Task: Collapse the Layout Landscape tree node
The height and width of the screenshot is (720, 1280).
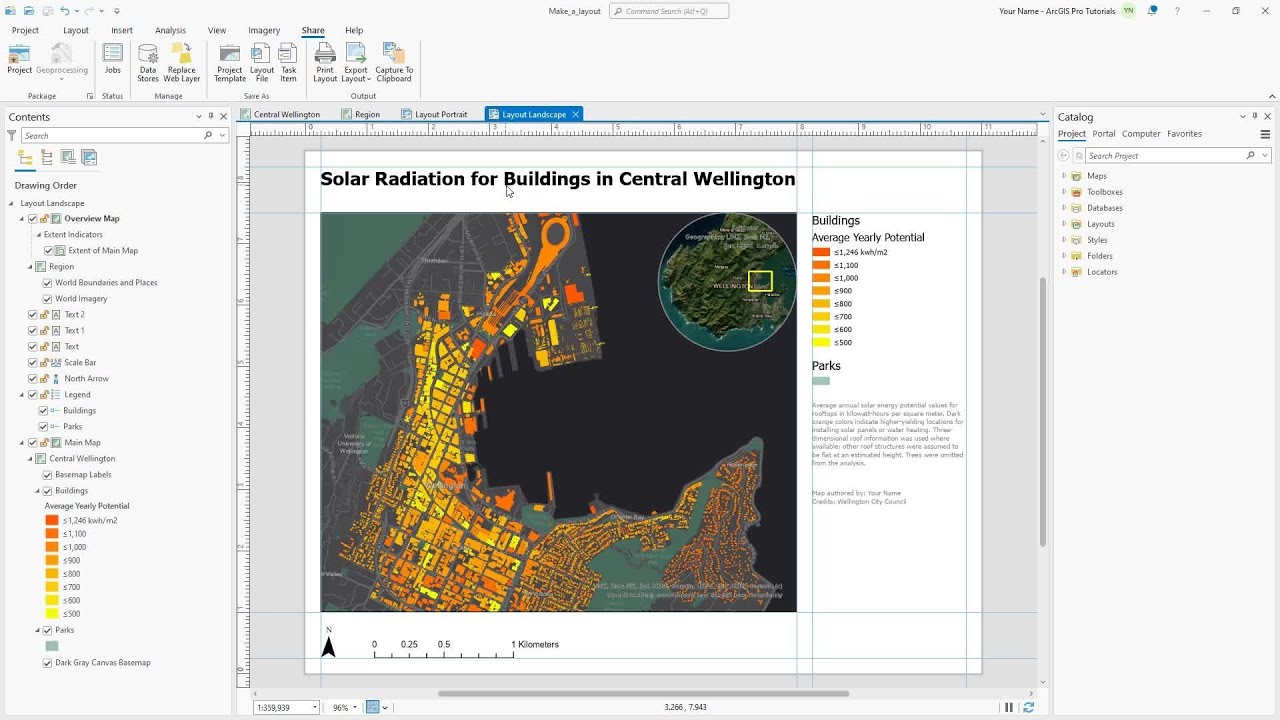Action: click(x=12, y=203)
